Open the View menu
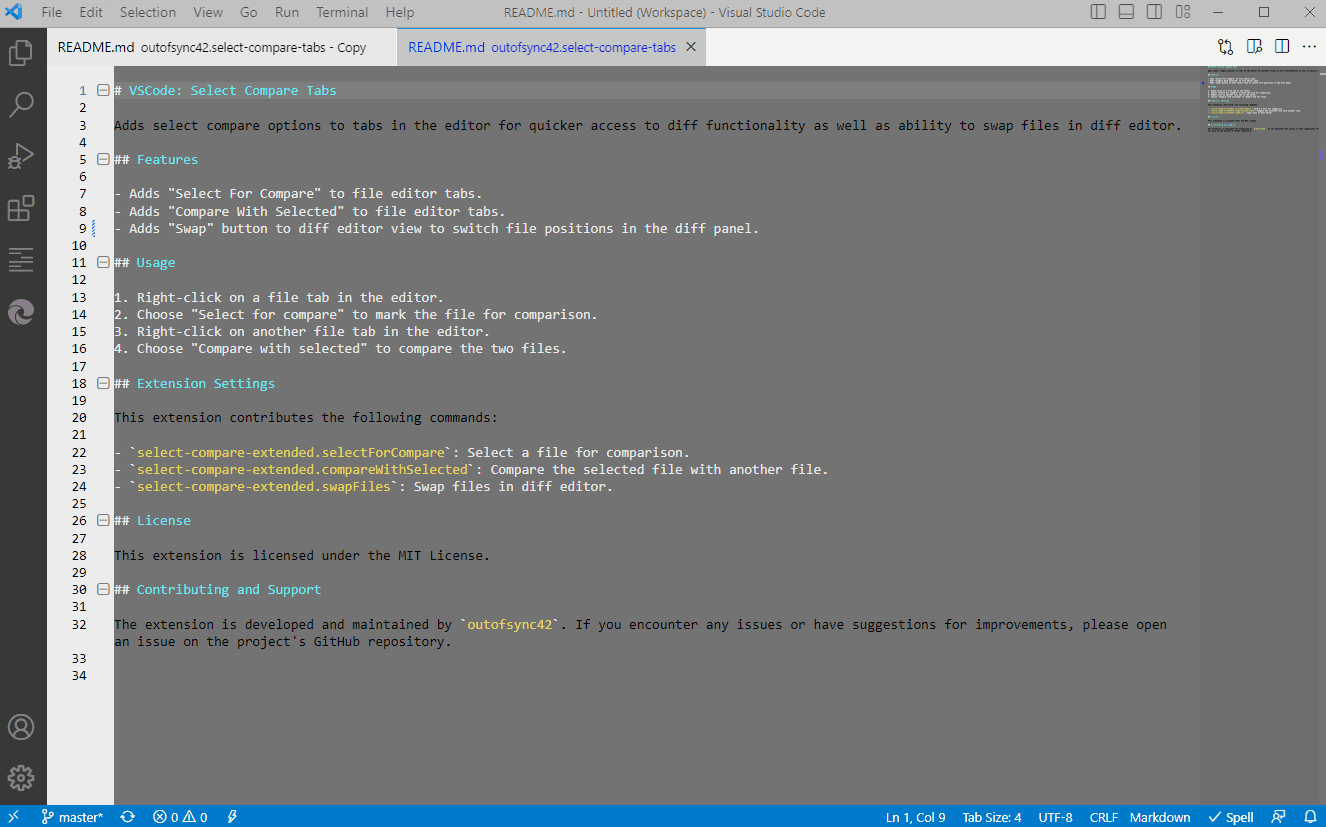Screen dimensions: 1326x827 tap(208, 12)
